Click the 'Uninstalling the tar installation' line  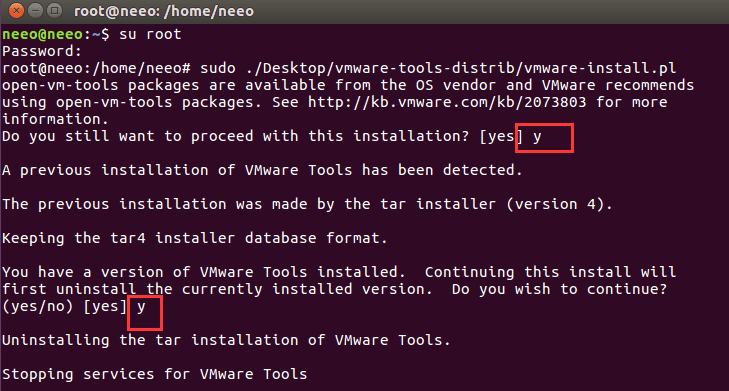click(x=226, y=340)
